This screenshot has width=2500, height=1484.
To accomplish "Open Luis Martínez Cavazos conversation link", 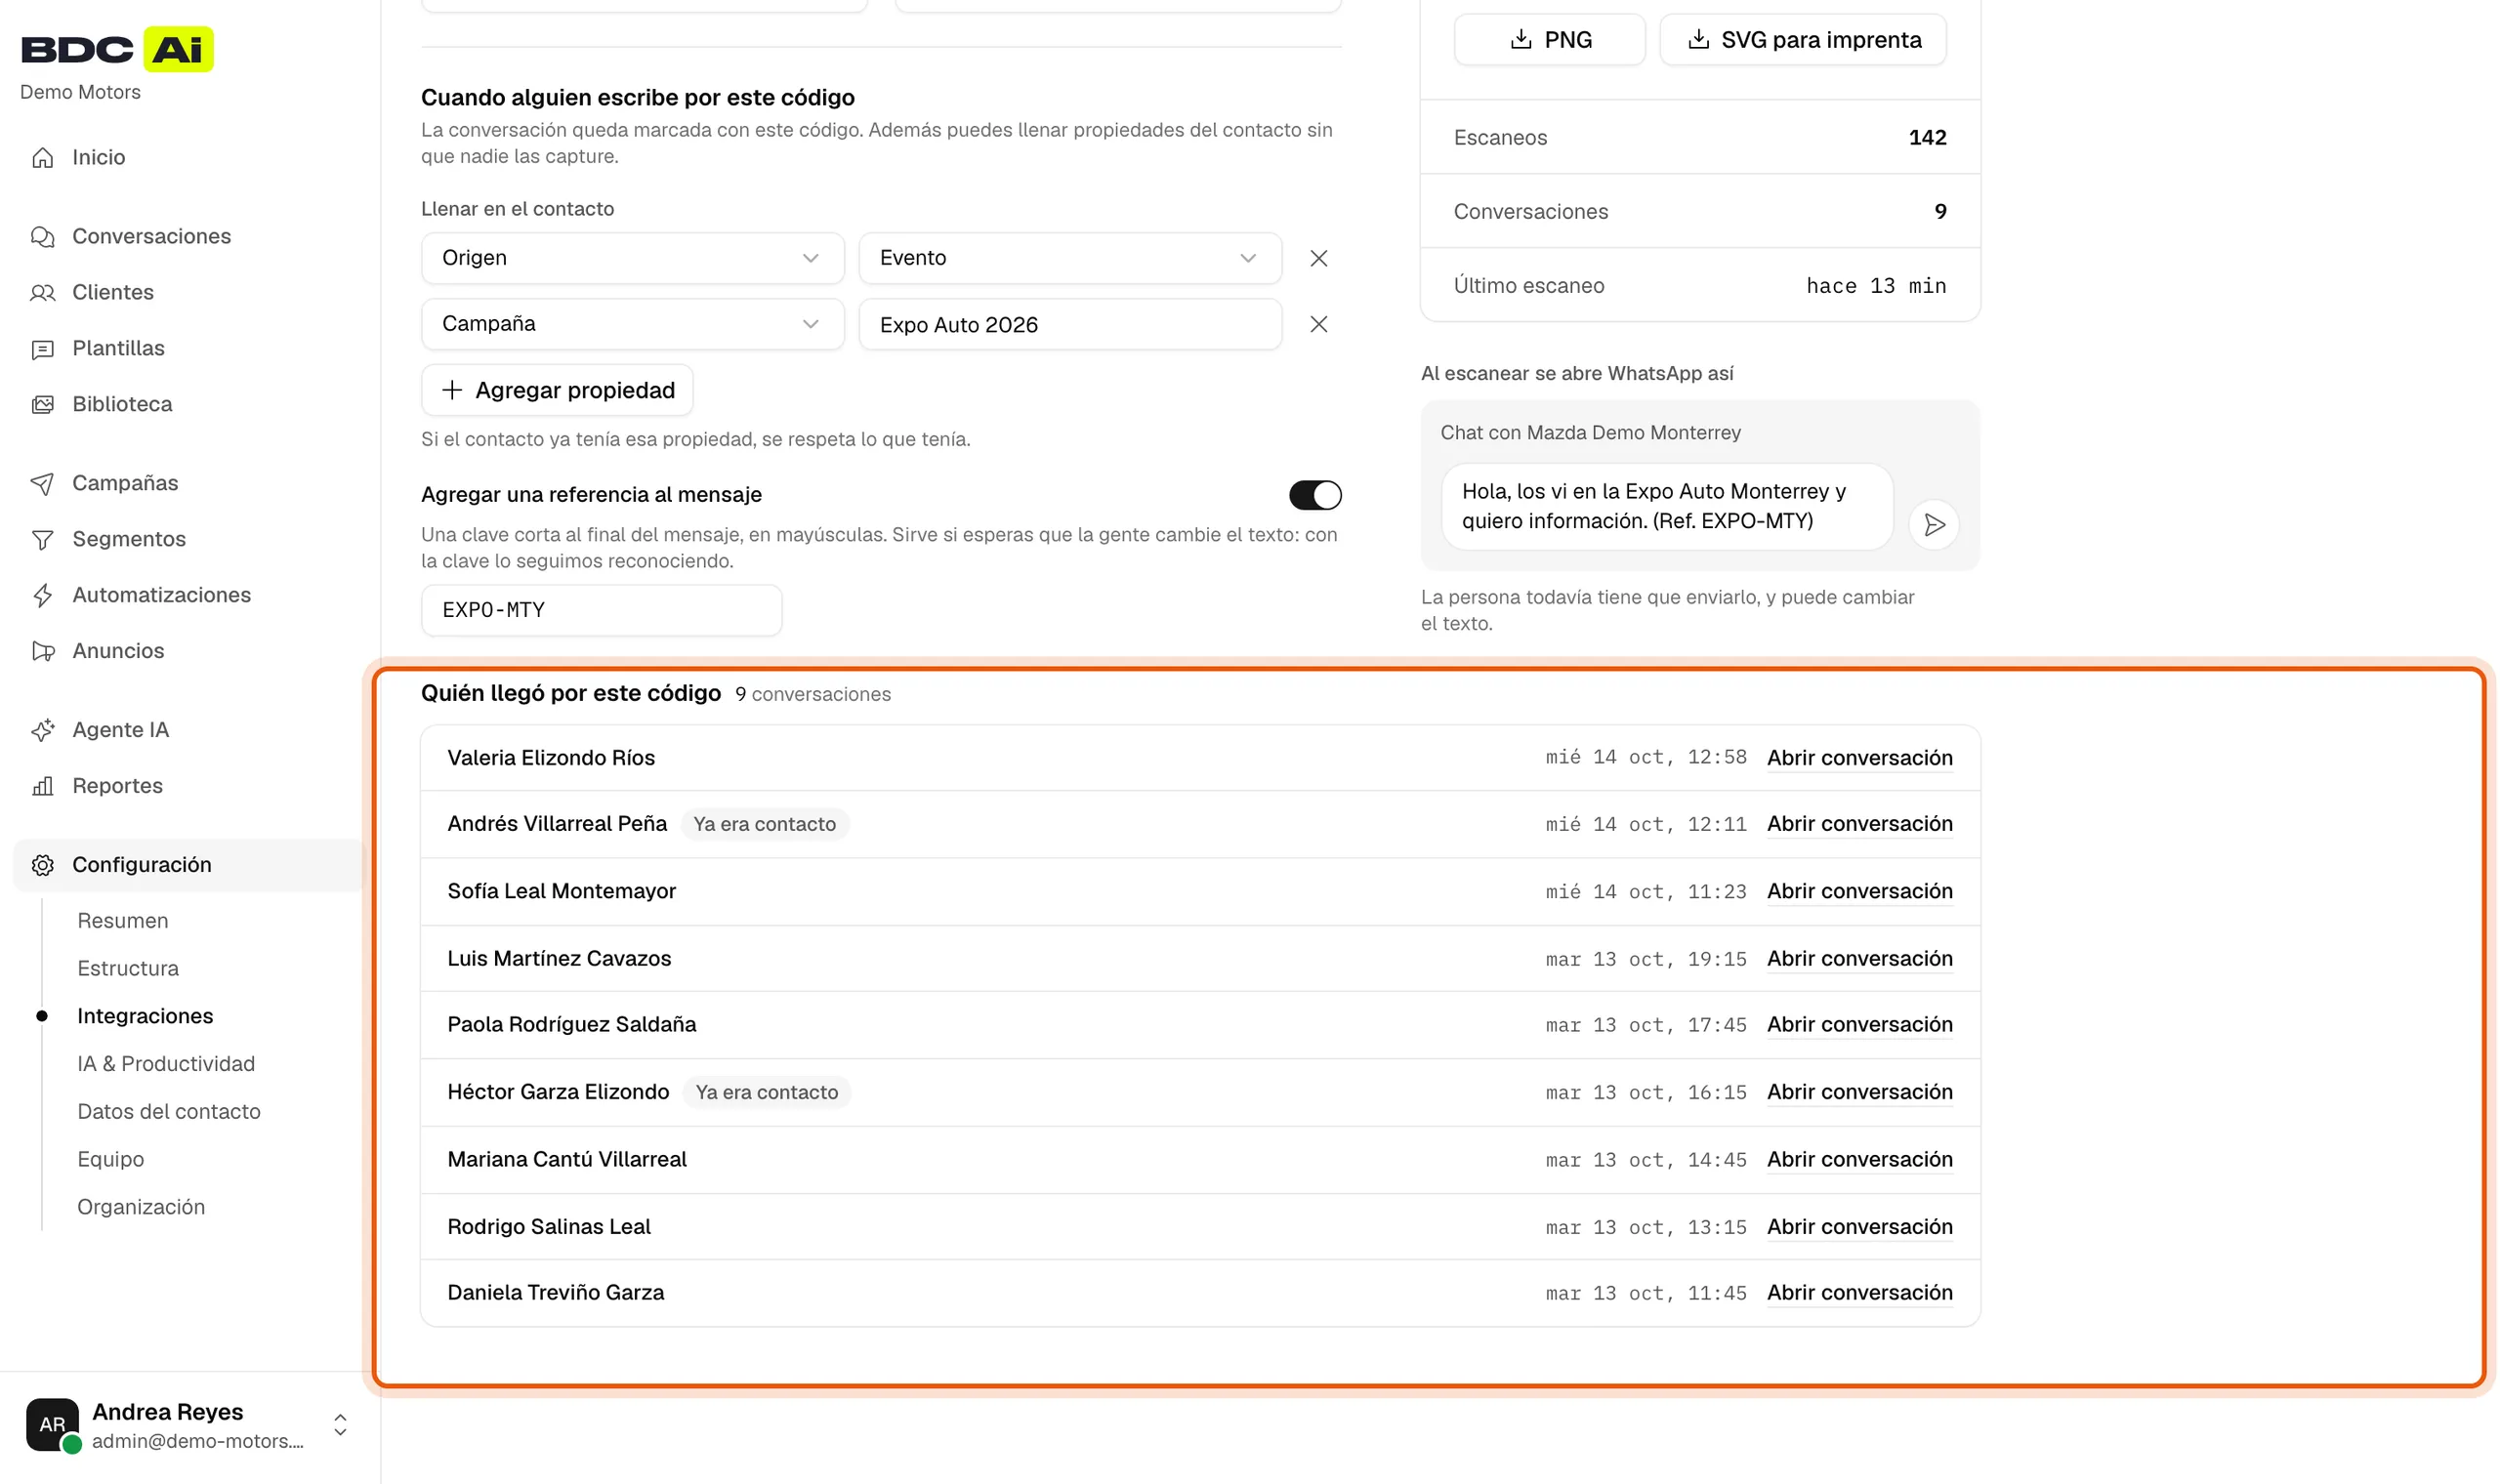I will click(x=1859, y=960).
